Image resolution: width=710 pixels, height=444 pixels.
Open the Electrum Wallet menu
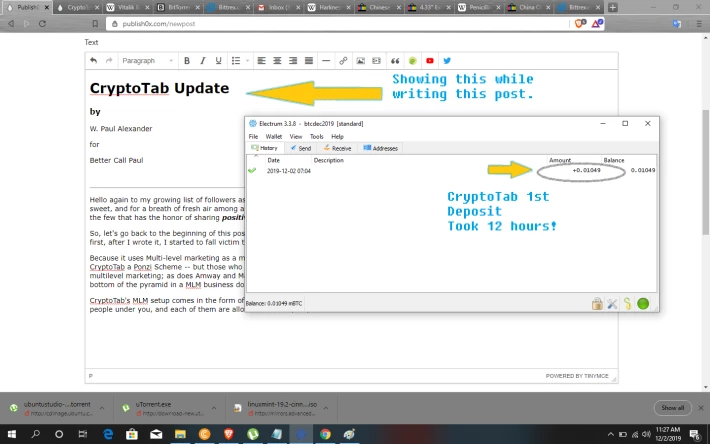tap(273, 136)
